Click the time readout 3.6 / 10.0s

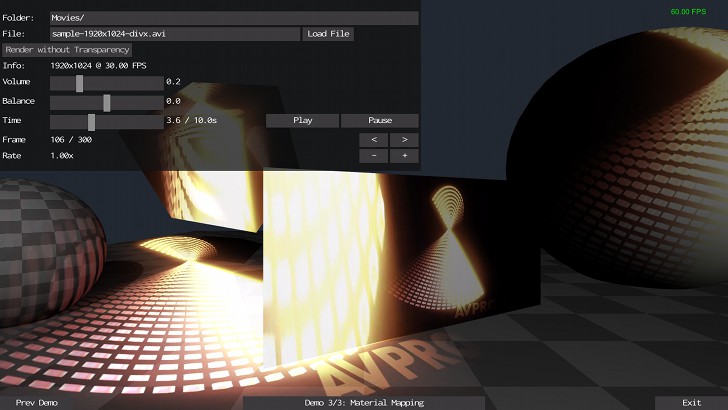point(191,120)
